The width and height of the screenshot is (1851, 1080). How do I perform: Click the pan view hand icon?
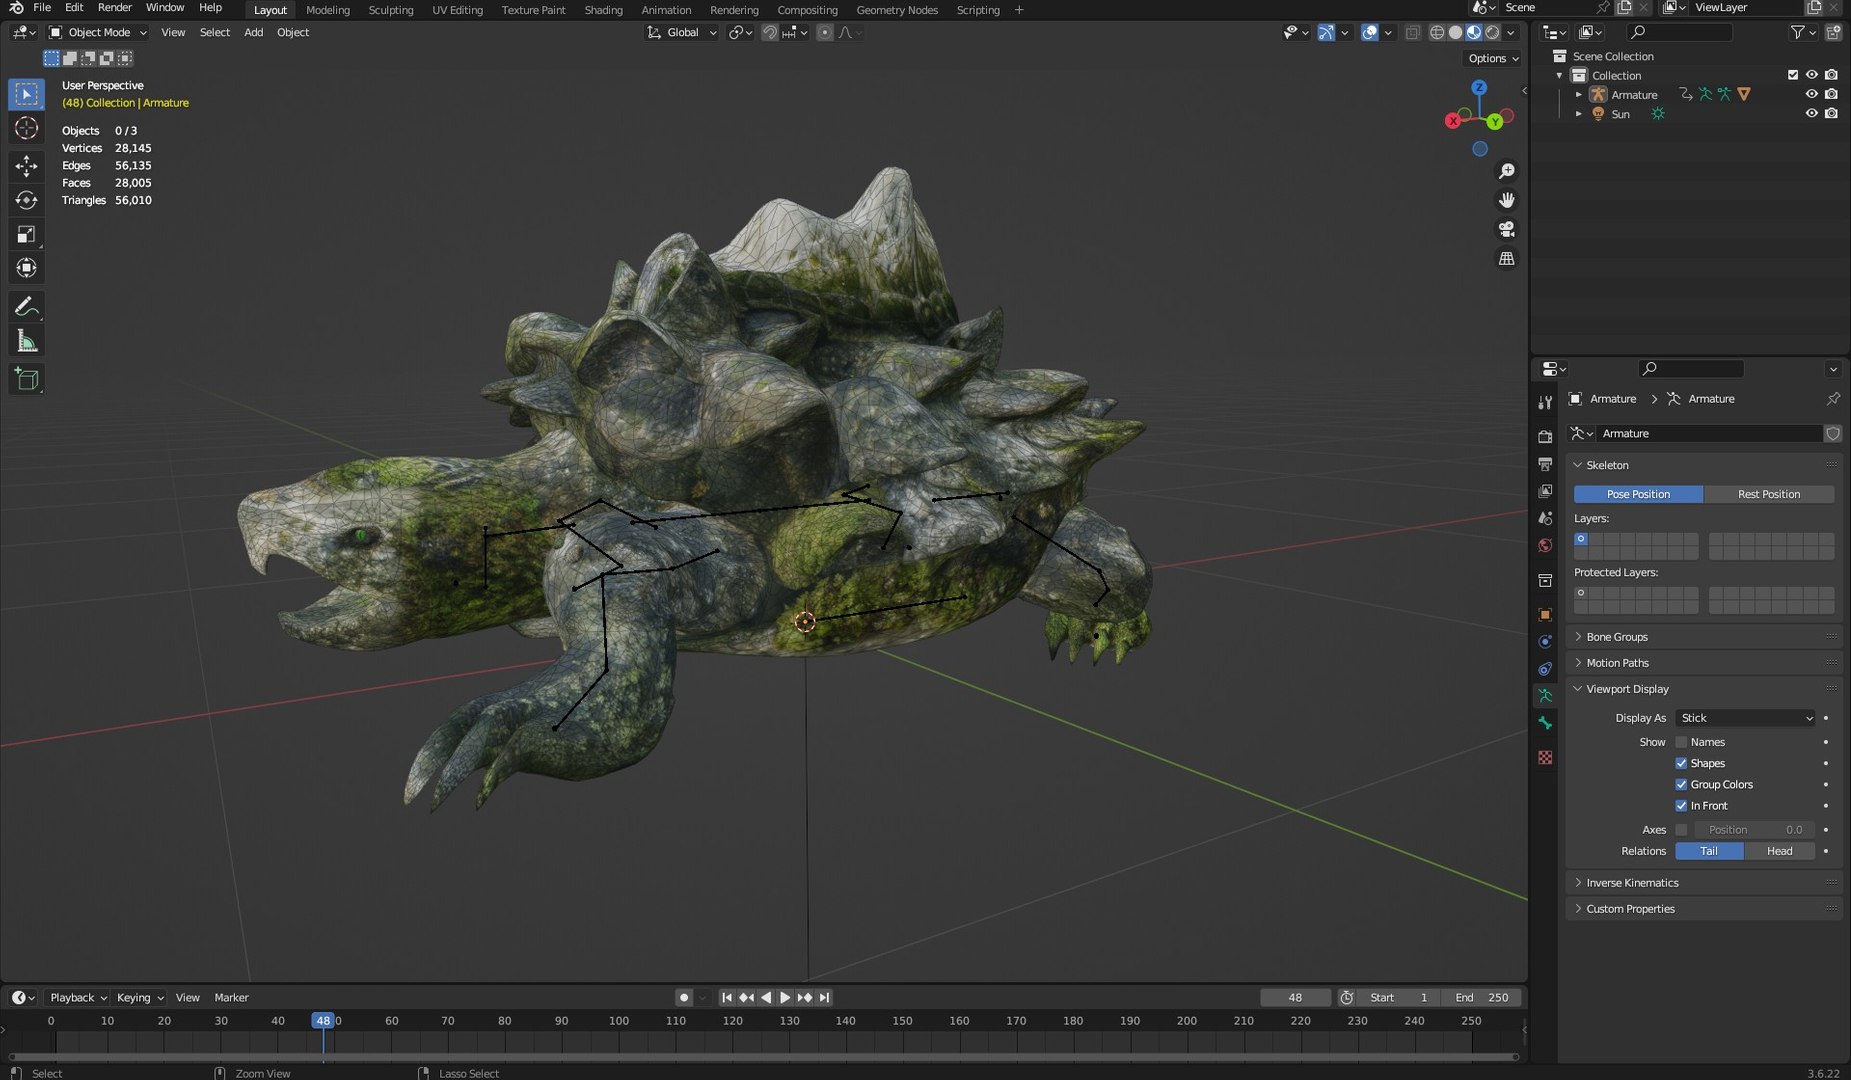[x=1506, y=200]
